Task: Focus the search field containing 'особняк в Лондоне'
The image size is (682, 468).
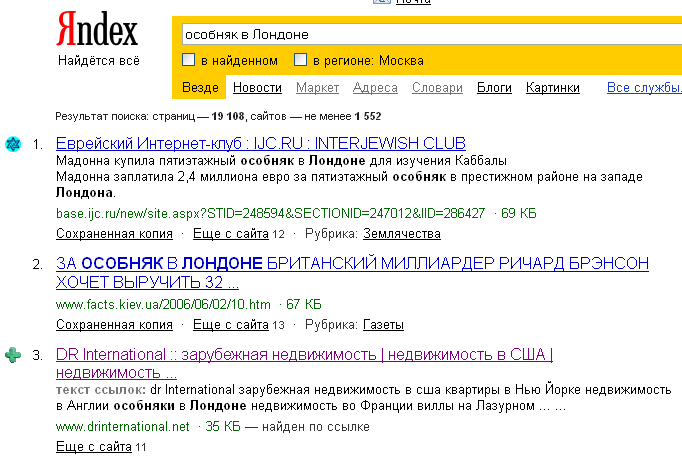Action: (431, 34)
